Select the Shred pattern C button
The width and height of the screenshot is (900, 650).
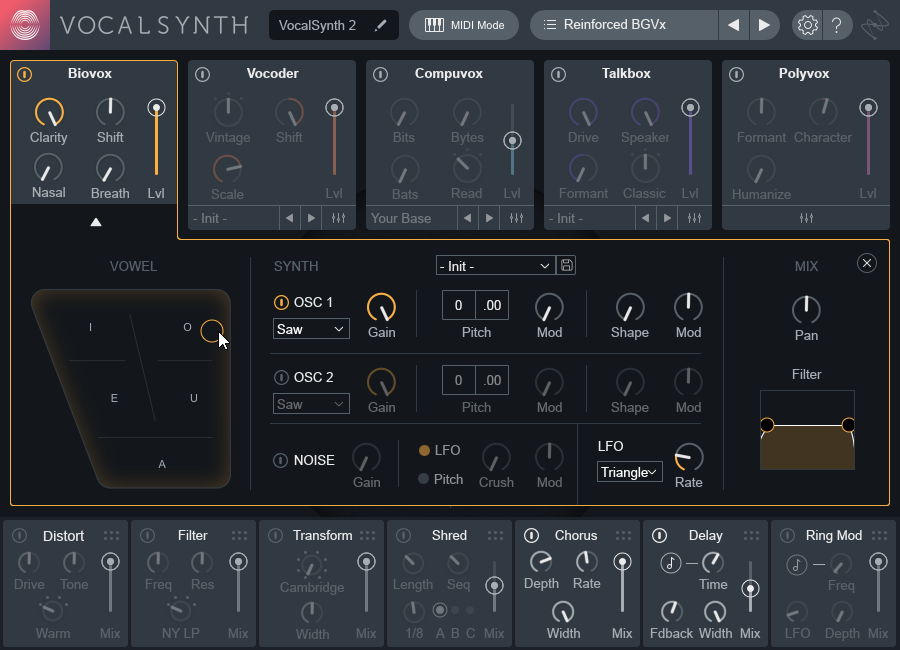tap(470, 610)
